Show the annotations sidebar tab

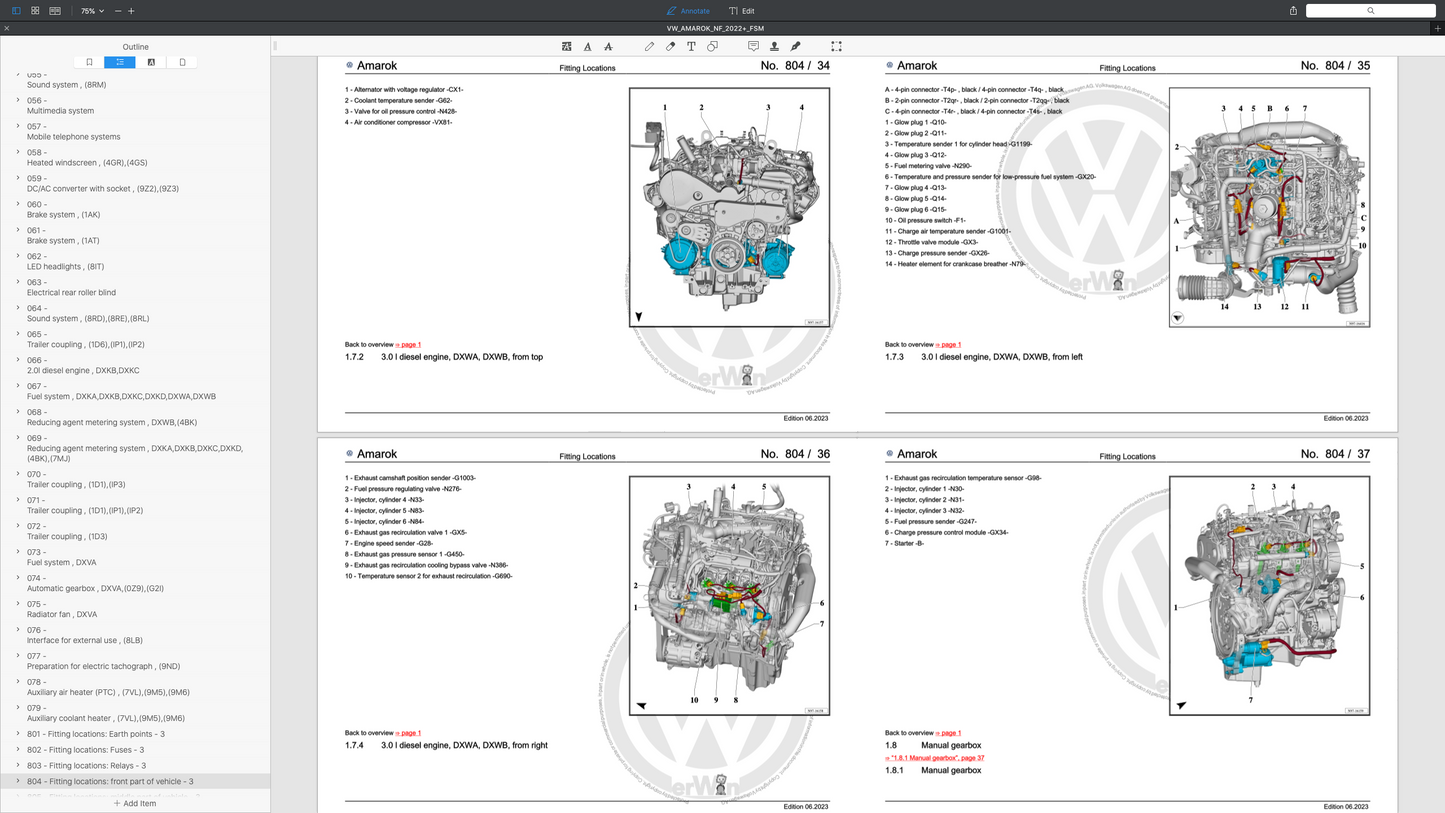point(151,62)
